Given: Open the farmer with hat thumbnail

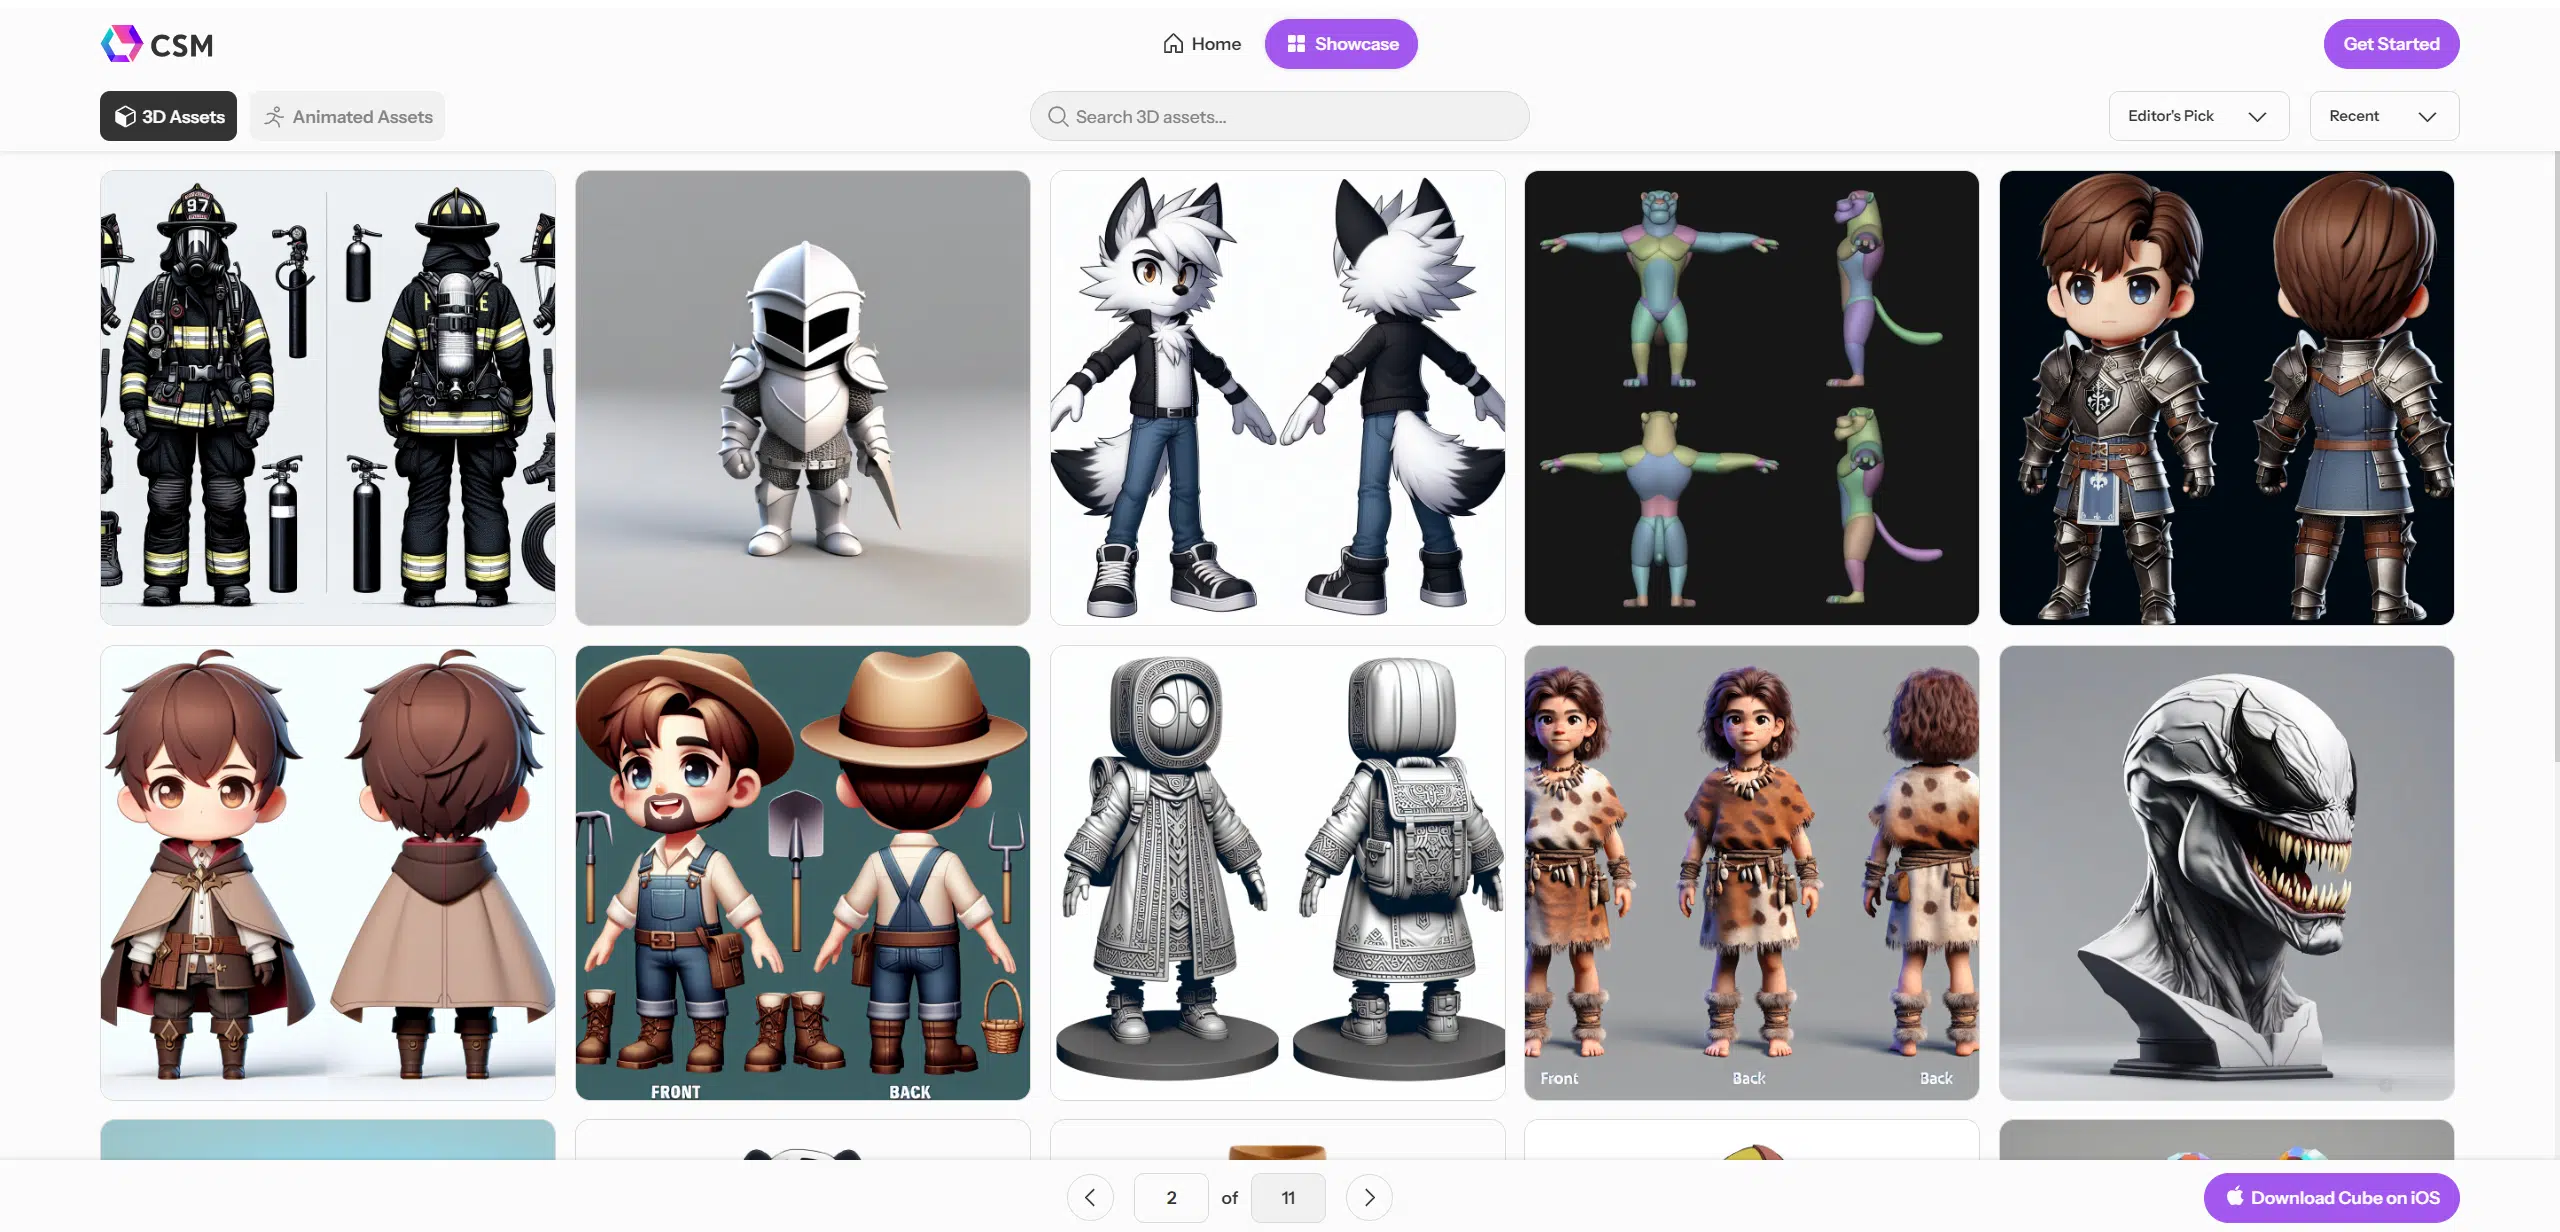Looking at the screenshot, I should click(802, 872).
